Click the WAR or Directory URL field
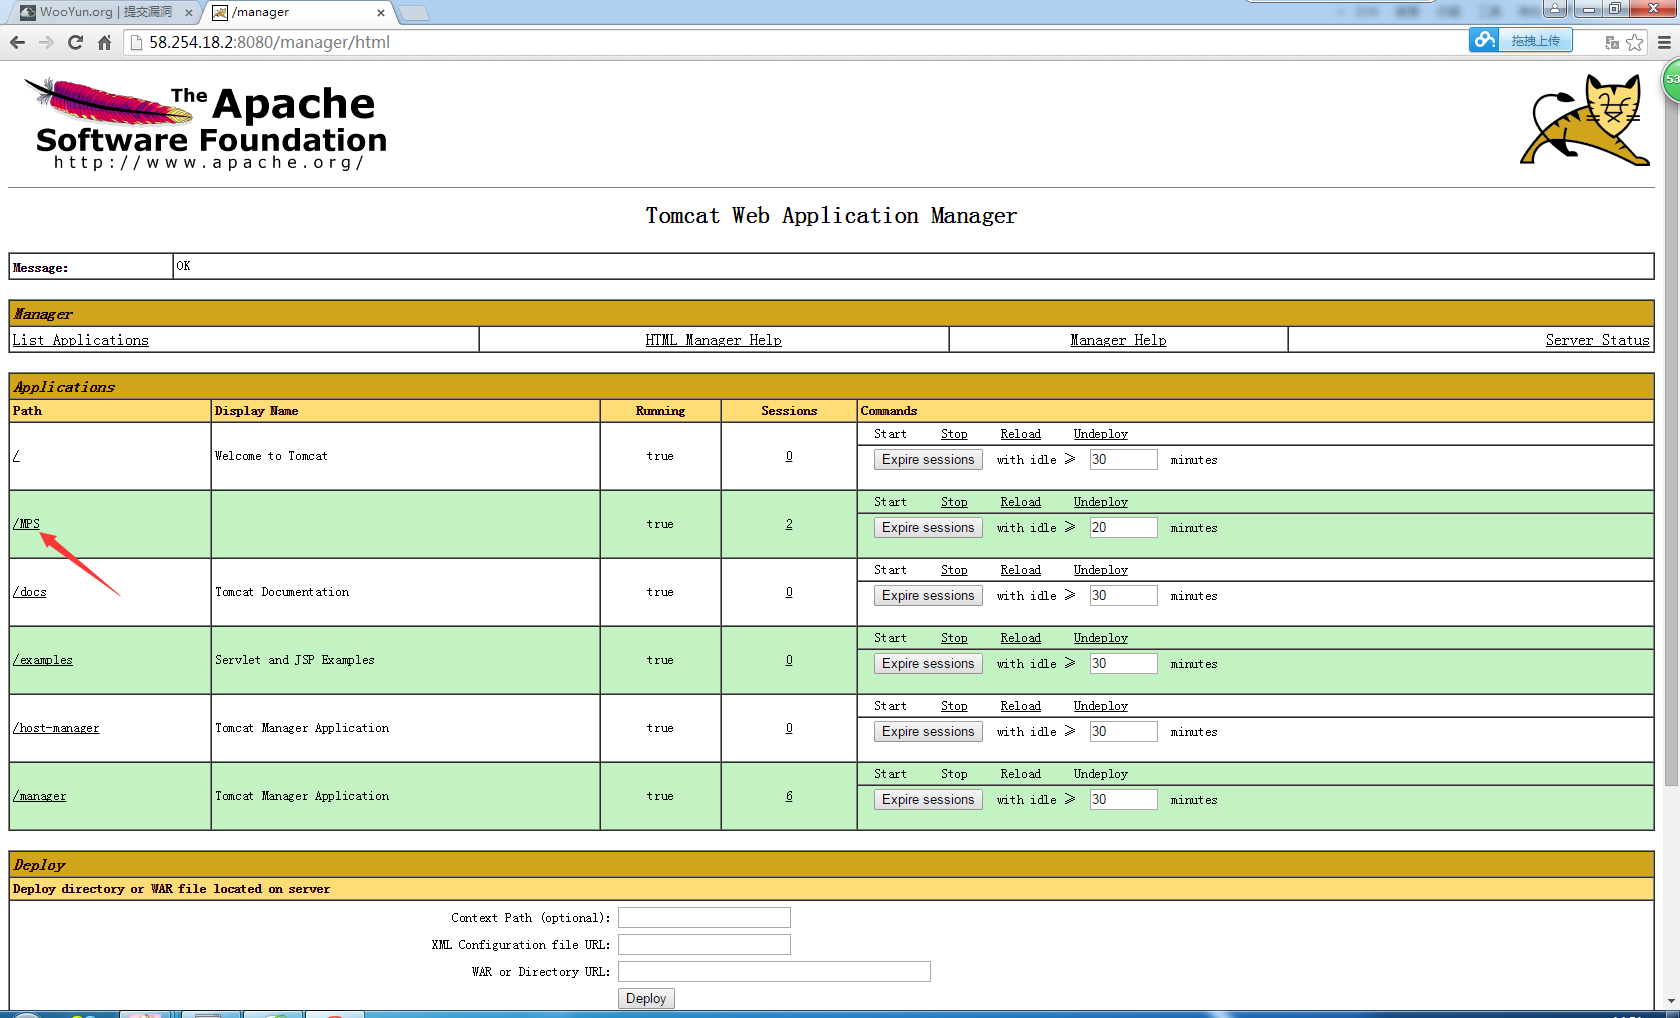Image resolution: width=1680 pixels, height=1018 pixels. 774,972
